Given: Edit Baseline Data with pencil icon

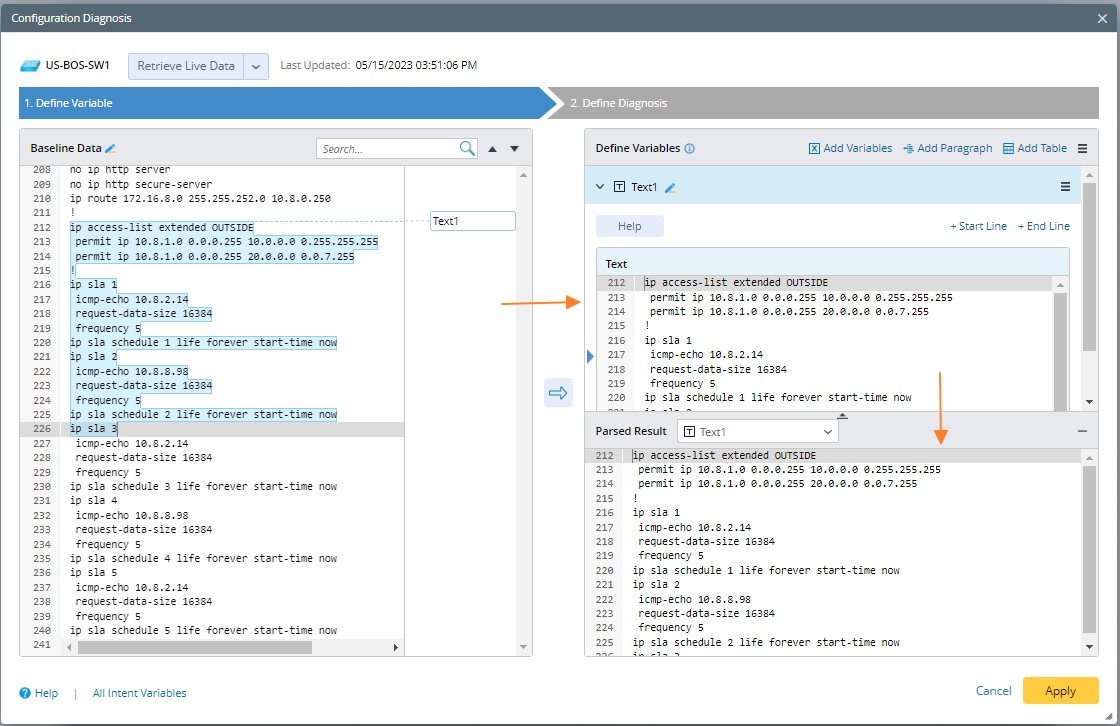Looking at the screenshot, I should click(x=110, y=149).
